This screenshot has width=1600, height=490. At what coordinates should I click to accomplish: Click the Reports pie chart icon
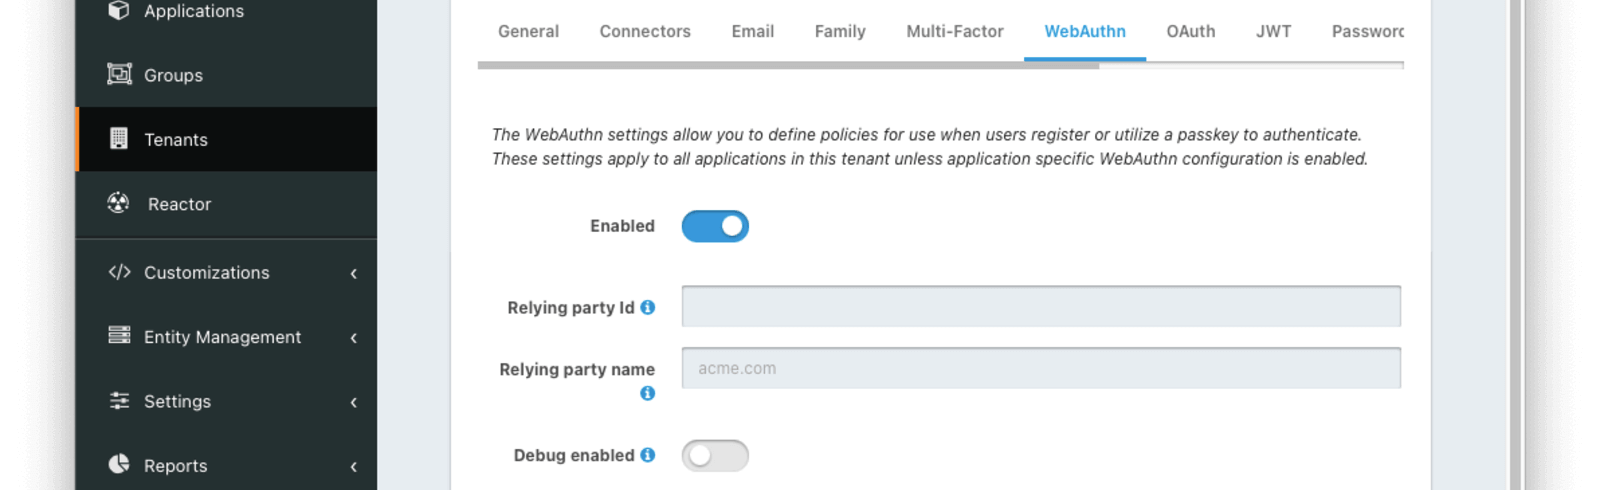[119, 464]
